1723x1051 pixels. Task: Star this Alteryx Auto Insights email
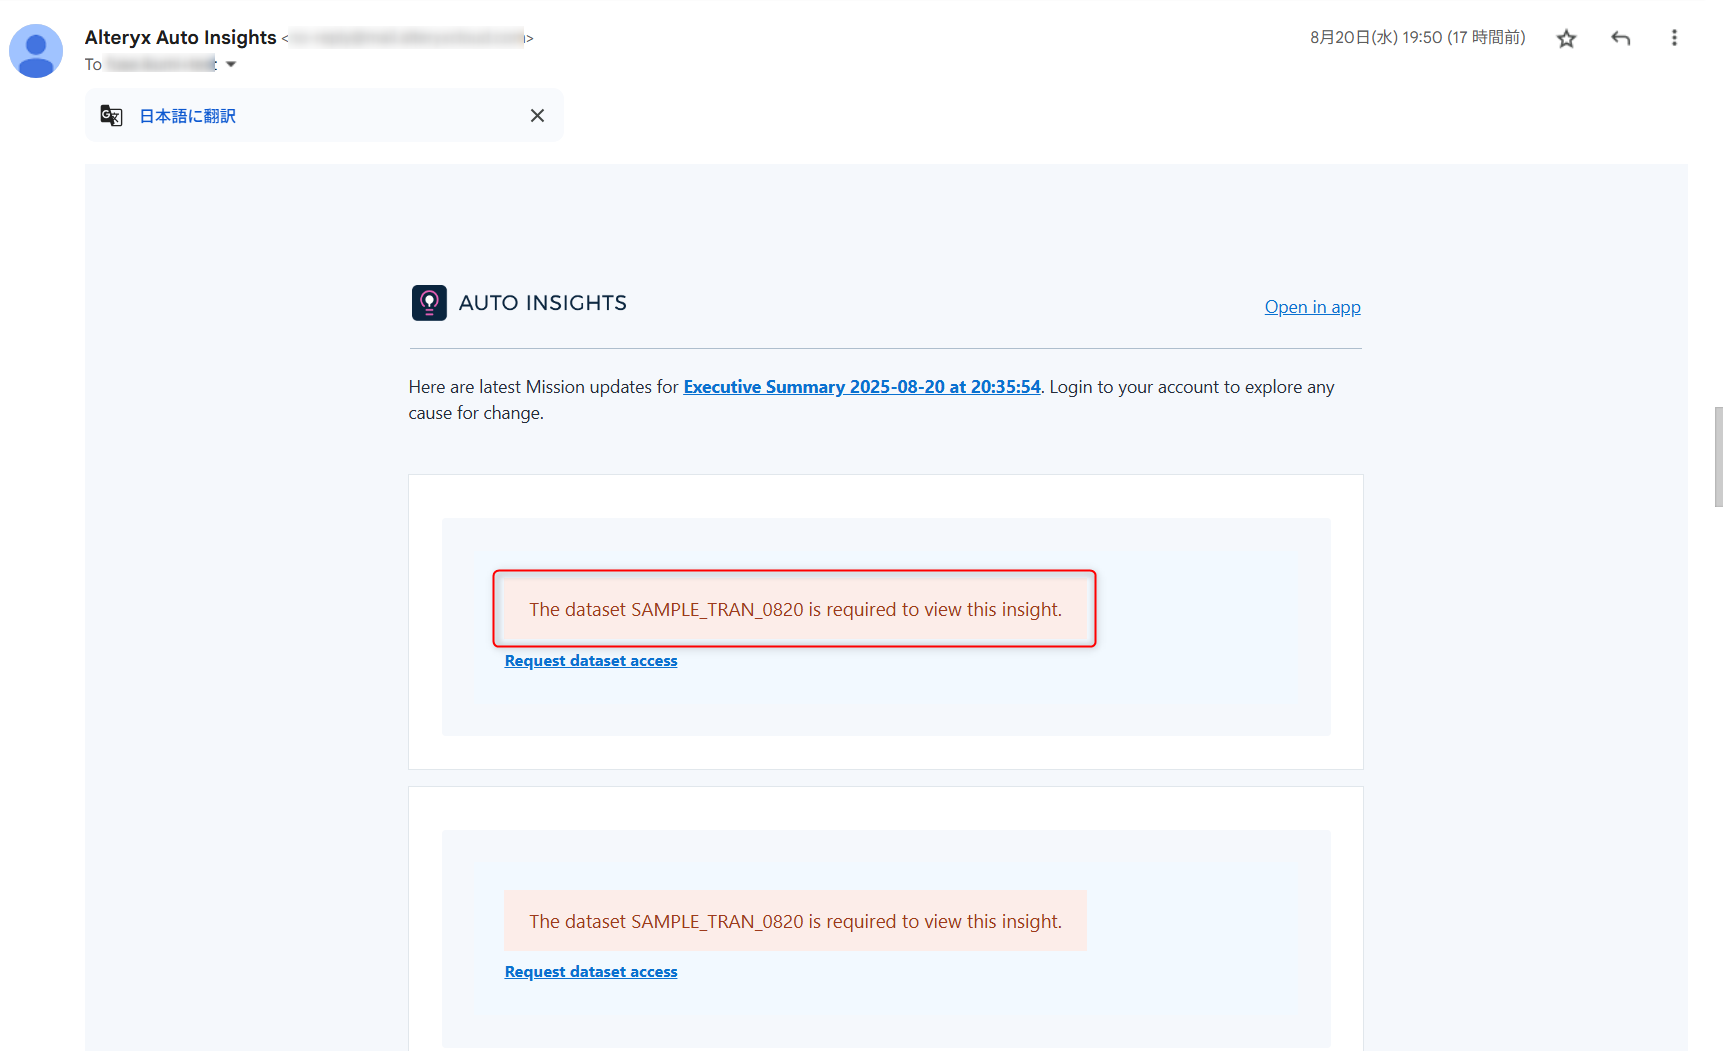[1566, 38]
